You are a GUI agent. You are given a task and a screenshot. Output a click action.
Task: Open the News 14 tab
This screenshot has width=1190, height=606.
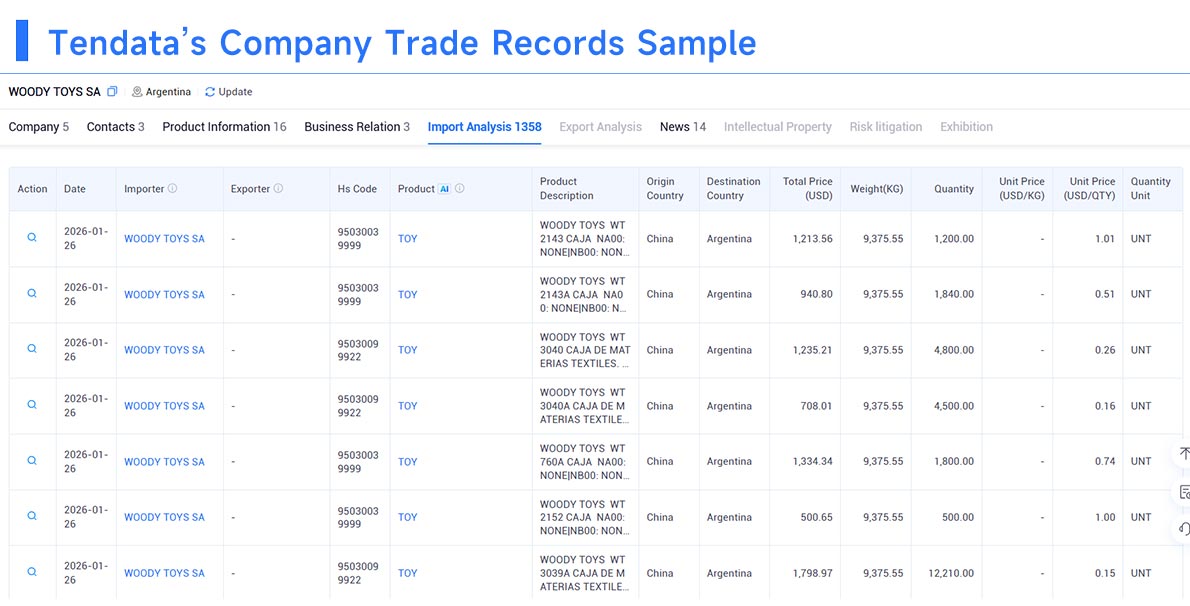(683, 127)
